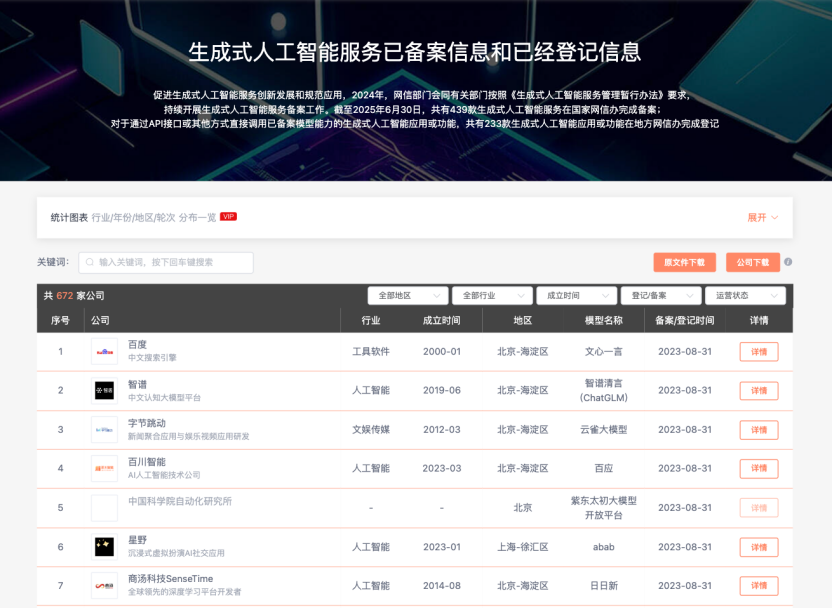Click the 2019-06 founding date cell
Image resolution: width=832 pixels, height=608 pixels.
tap(441, 390)
